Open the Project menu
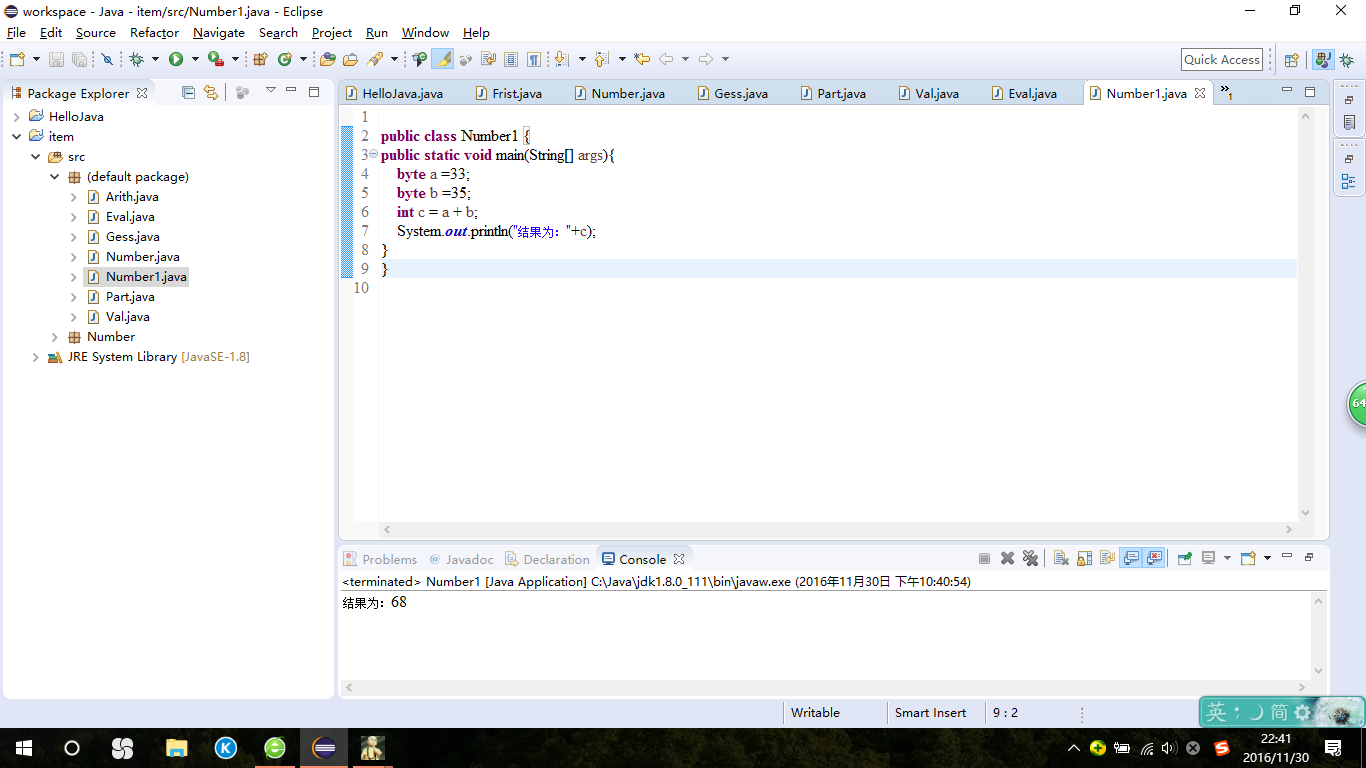 click(332, 32)
